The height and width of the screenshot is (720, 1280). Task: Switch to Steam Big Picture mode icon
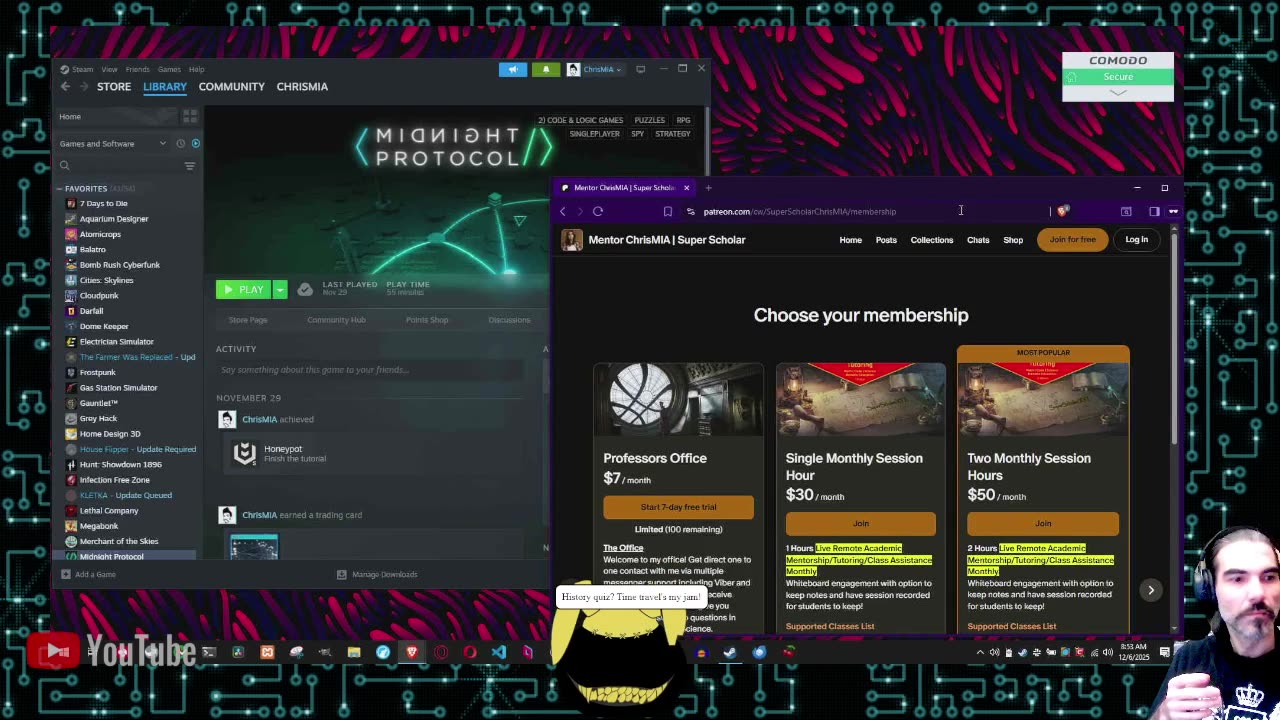pos(641,69)
